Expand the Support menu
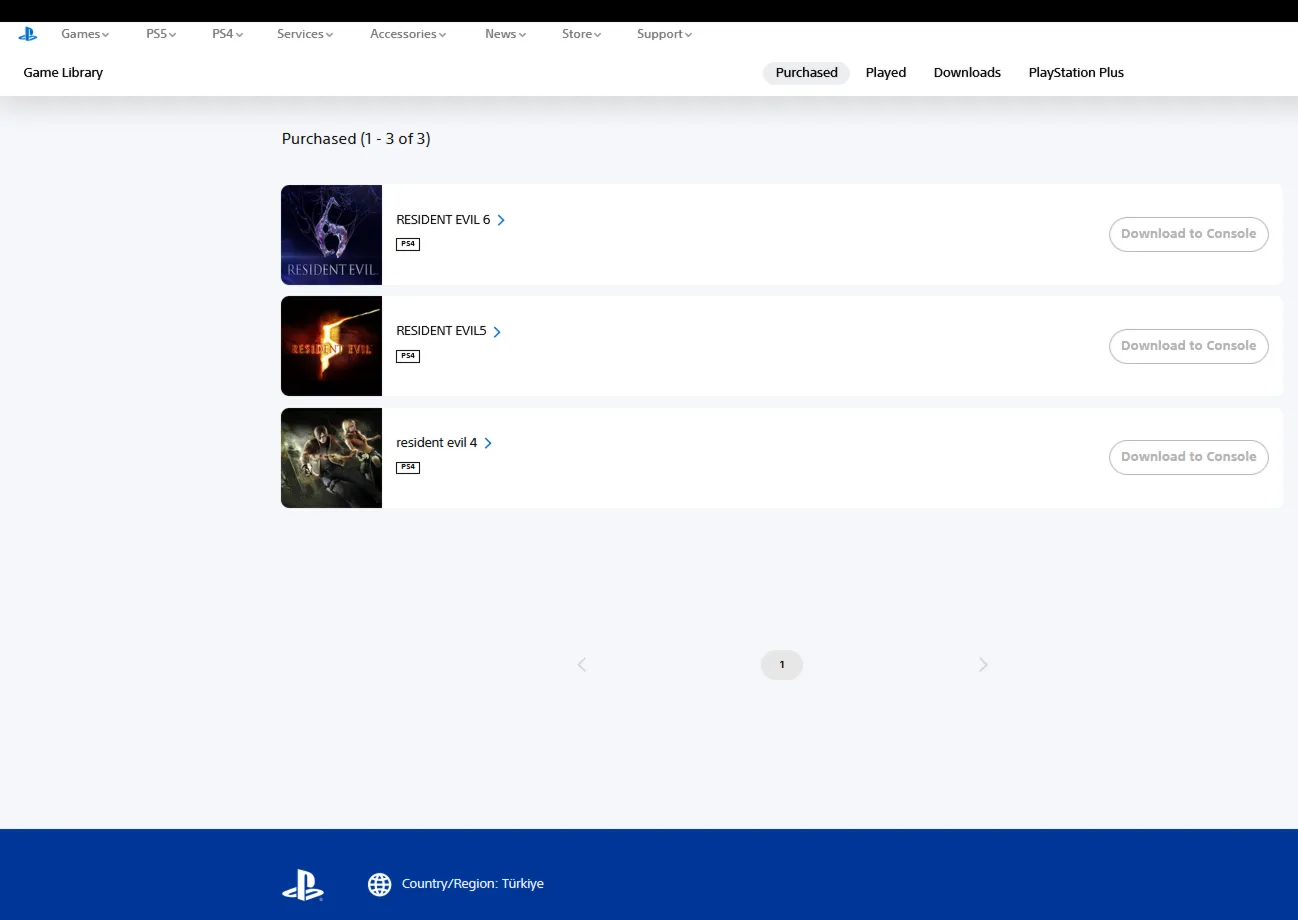The image size is (1298, 920). (x=664, y=34)
